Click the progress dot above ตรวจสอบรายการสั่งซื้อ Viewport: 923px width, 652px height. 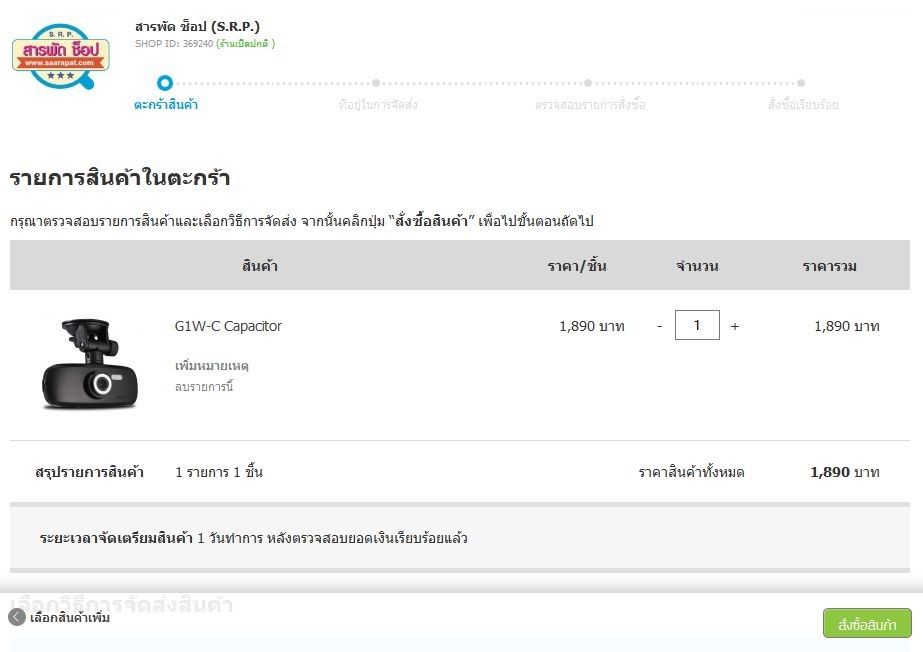pos(588,83)
